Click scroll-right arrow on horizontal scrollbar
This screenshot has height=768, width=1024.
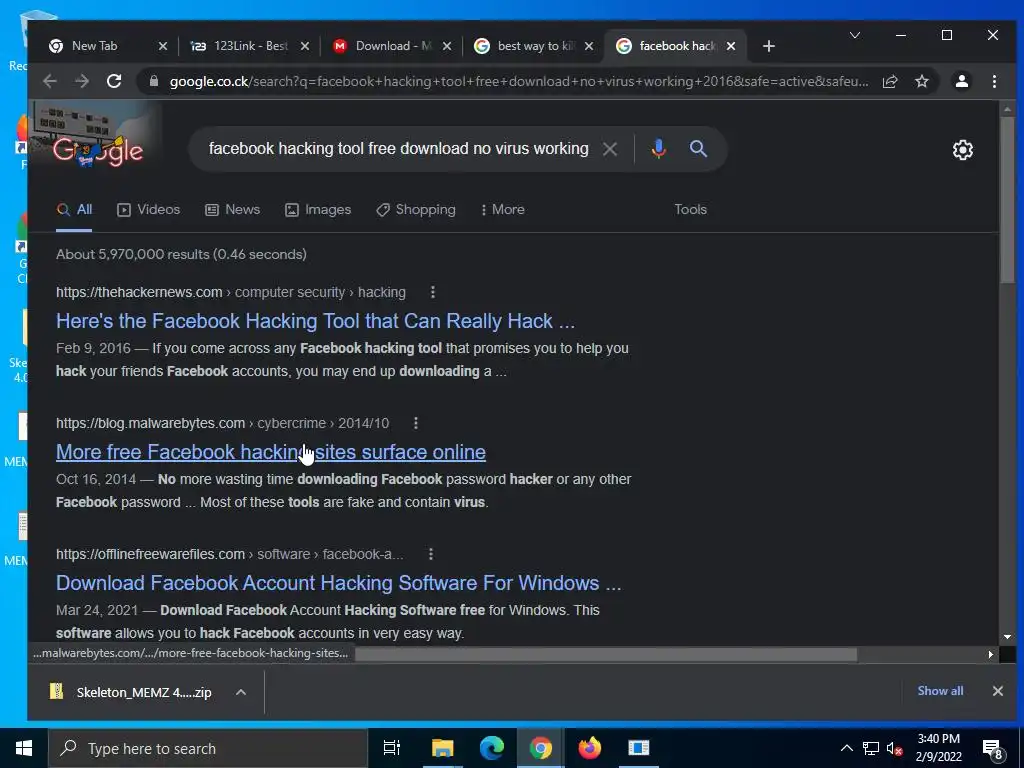click(x=991, y=654)
